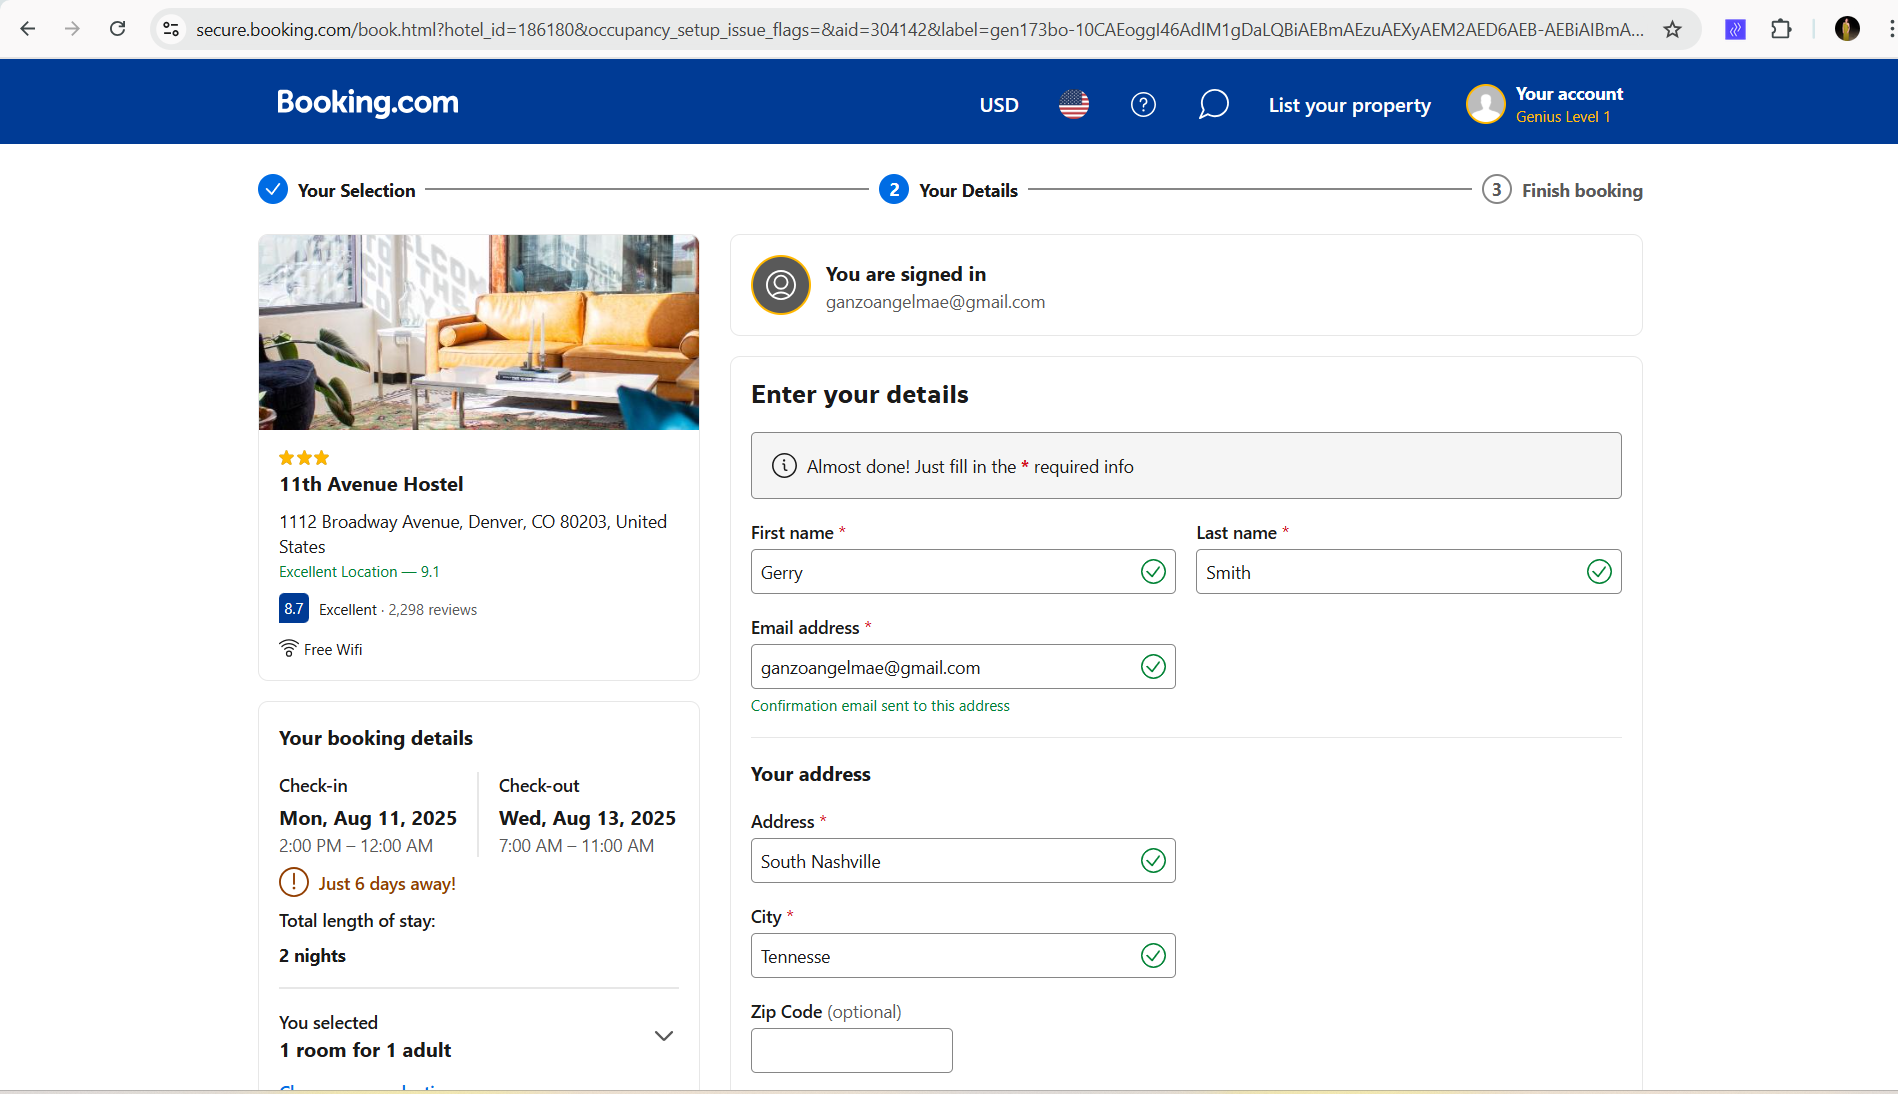This screenshot has height=1094, width=1898.
Task: Select the Your Details step label
Action: click(968, 190)
